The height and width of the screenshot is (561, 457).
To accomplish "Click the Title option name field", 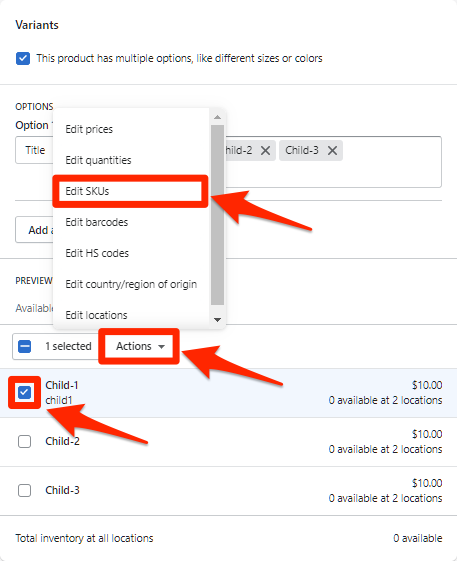I will click(x=34, y=150).
